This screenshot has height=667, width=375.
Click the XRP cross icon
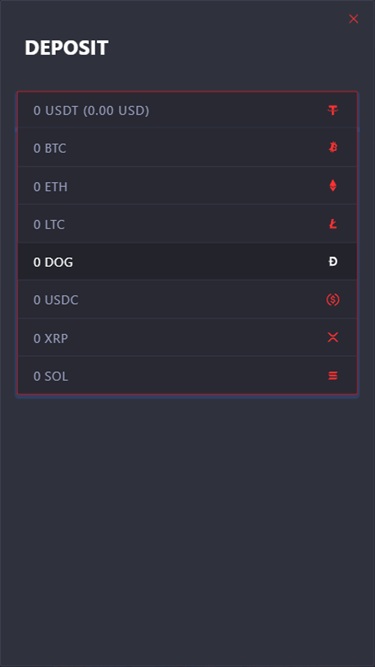[x=333, y=338]
